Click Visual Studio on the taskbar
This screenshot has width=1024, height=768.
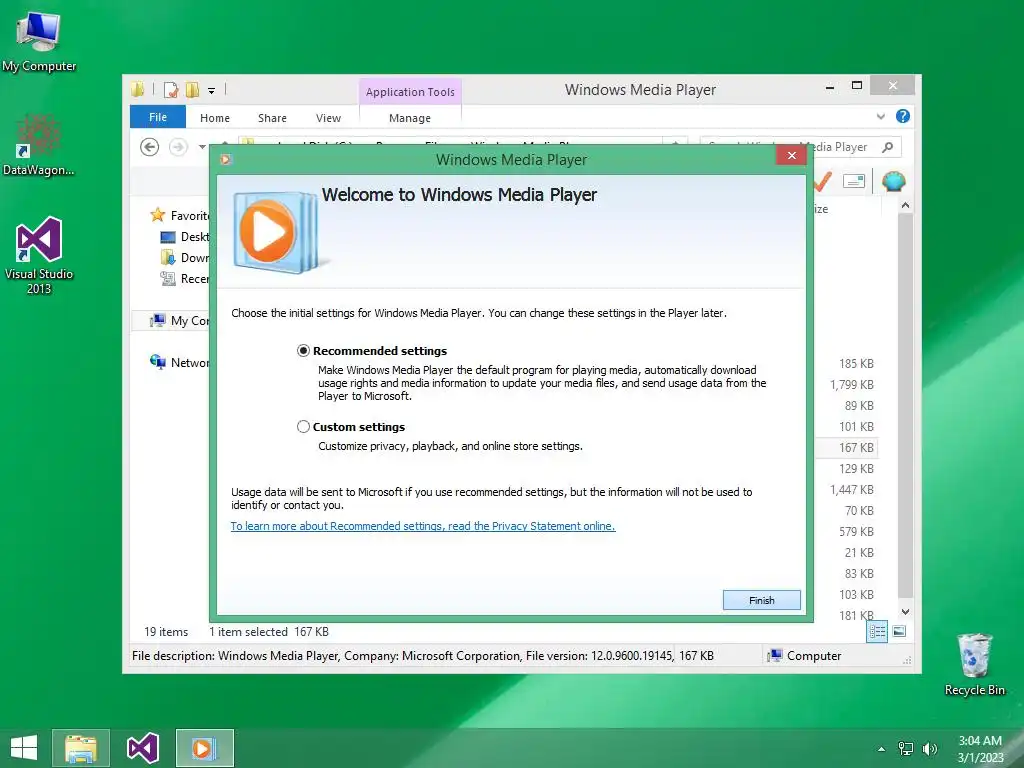[x=143, y=748]
